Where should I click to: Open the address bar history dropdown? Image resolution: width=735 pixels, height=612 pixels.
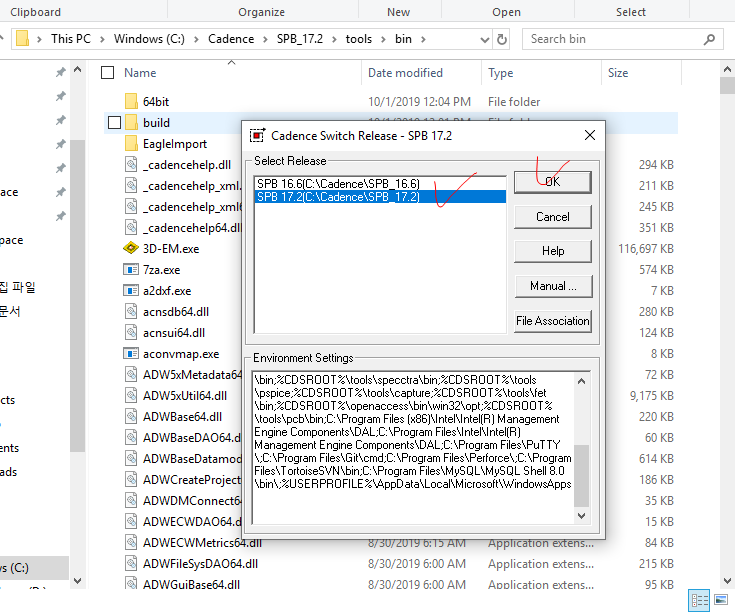coord(485,40)
